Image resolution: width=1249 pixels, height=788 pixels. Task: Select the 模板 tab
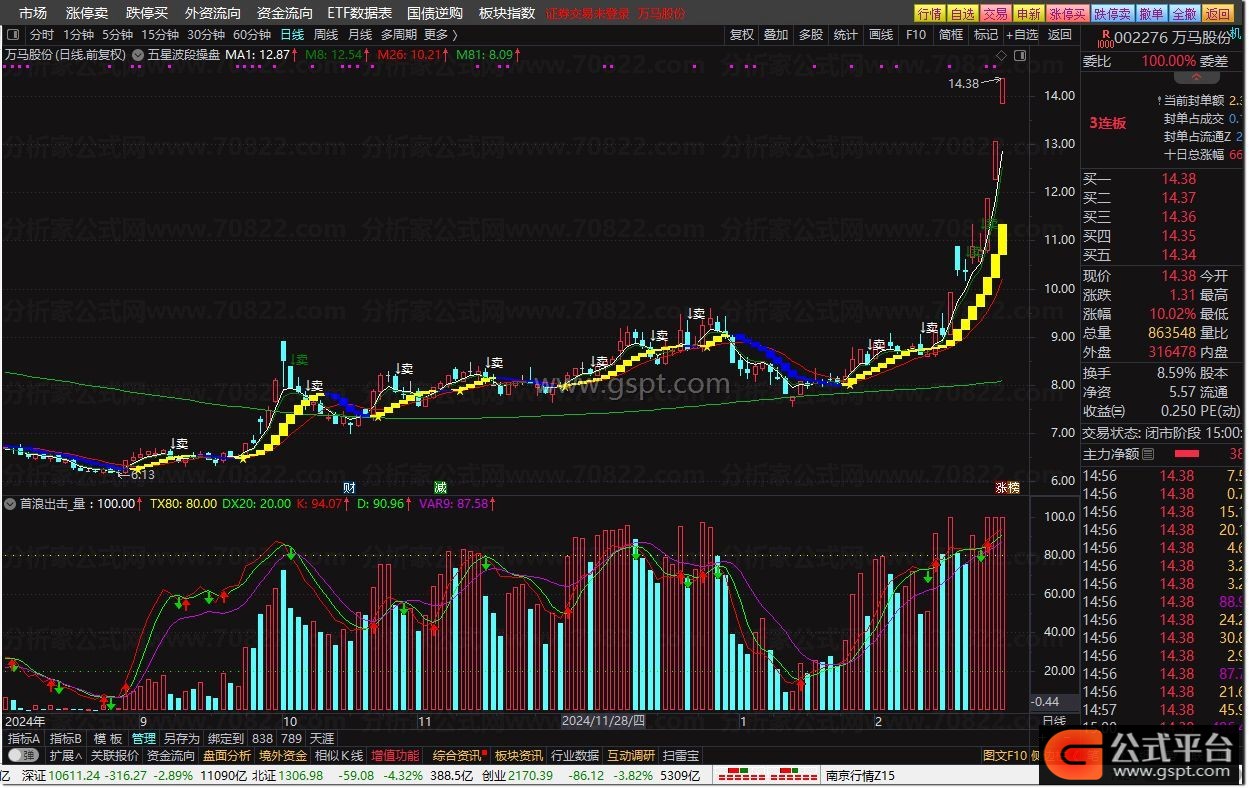click(108, 738)
